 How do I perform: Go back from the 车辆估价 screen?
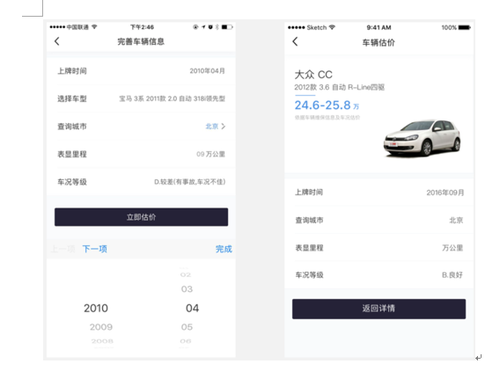click(x=295, y=42)
